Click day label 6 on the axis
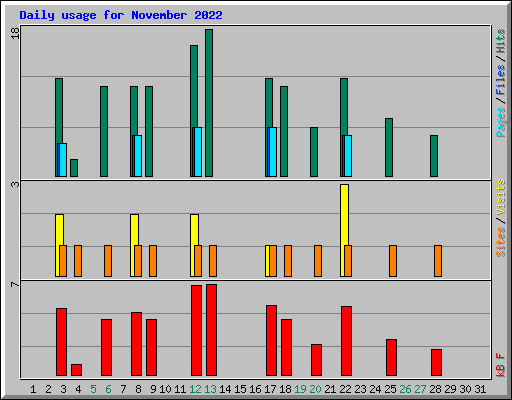 [x=108, y=389]
